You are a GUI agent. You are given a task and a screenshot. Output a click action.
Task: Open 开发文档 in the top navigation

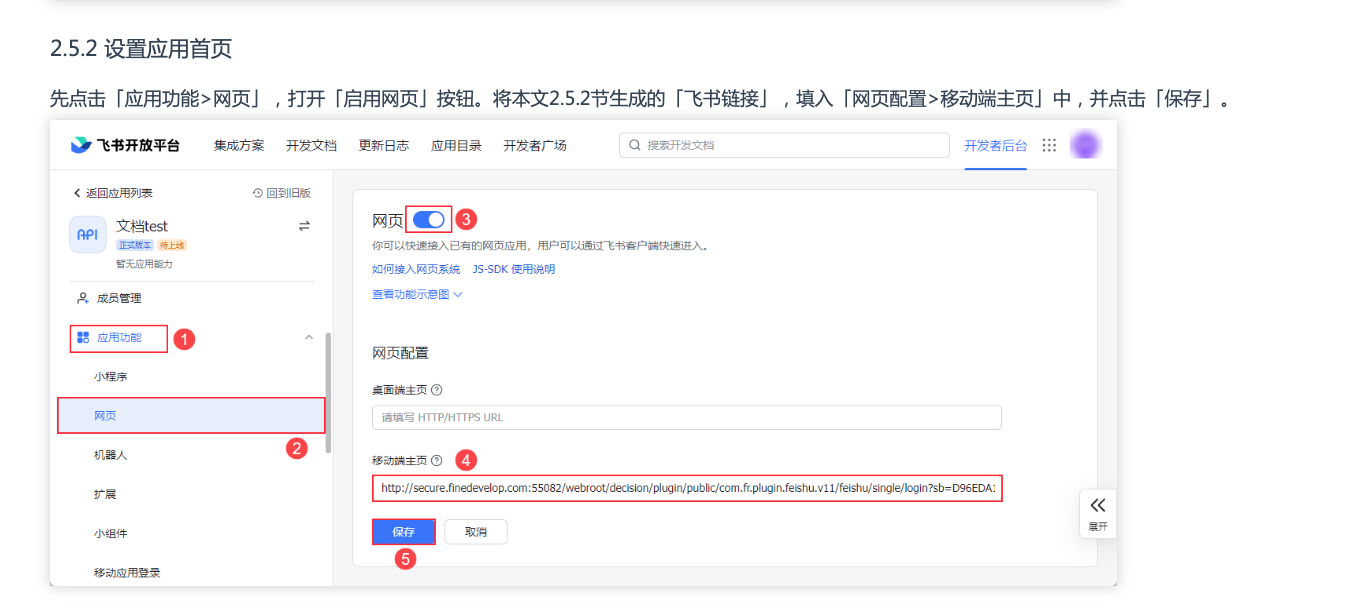[311, 145]
